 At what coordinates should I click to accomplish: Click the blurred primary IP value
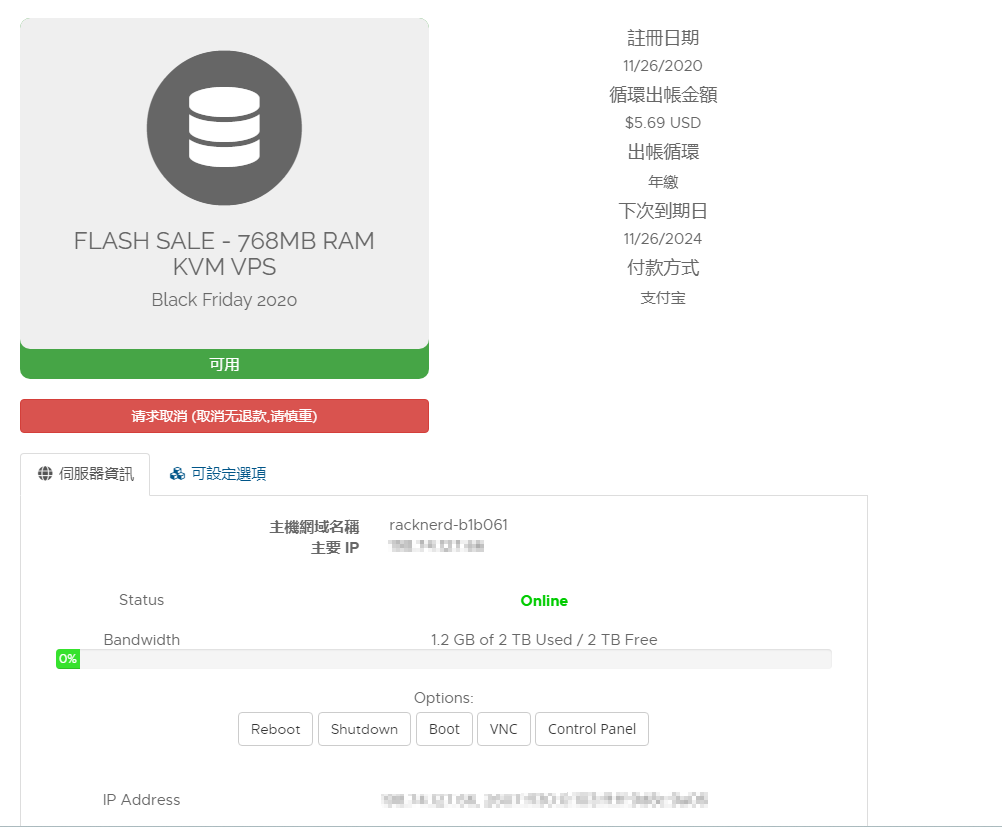[436, 546]
